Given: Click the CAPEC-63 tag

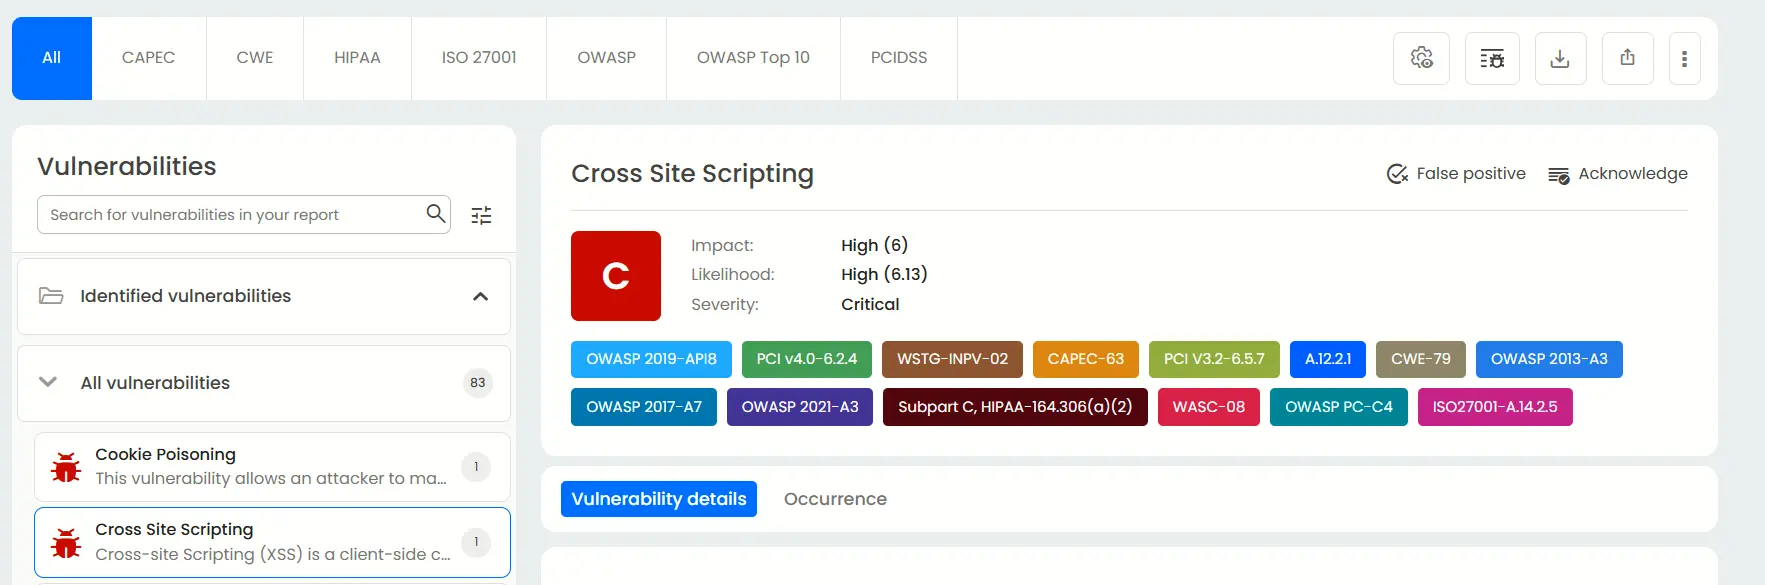Looking at the screenshot, I should 1086,359.
